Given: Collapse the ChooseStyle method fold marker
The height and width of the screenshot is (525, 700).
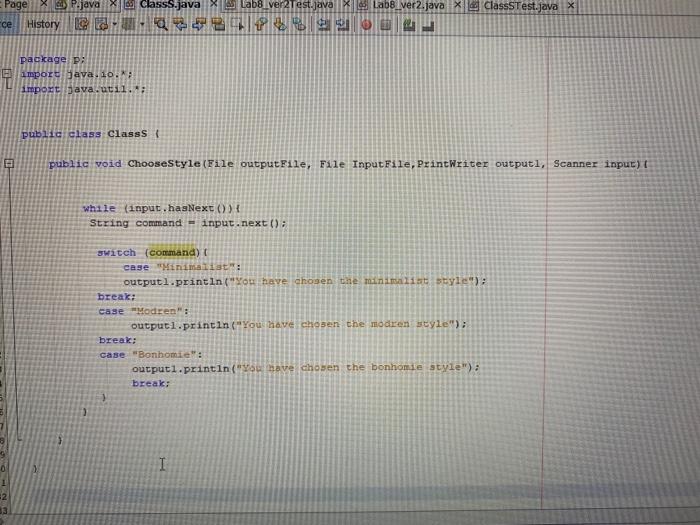Looking at the screenshot, I should tap(9, 164).
